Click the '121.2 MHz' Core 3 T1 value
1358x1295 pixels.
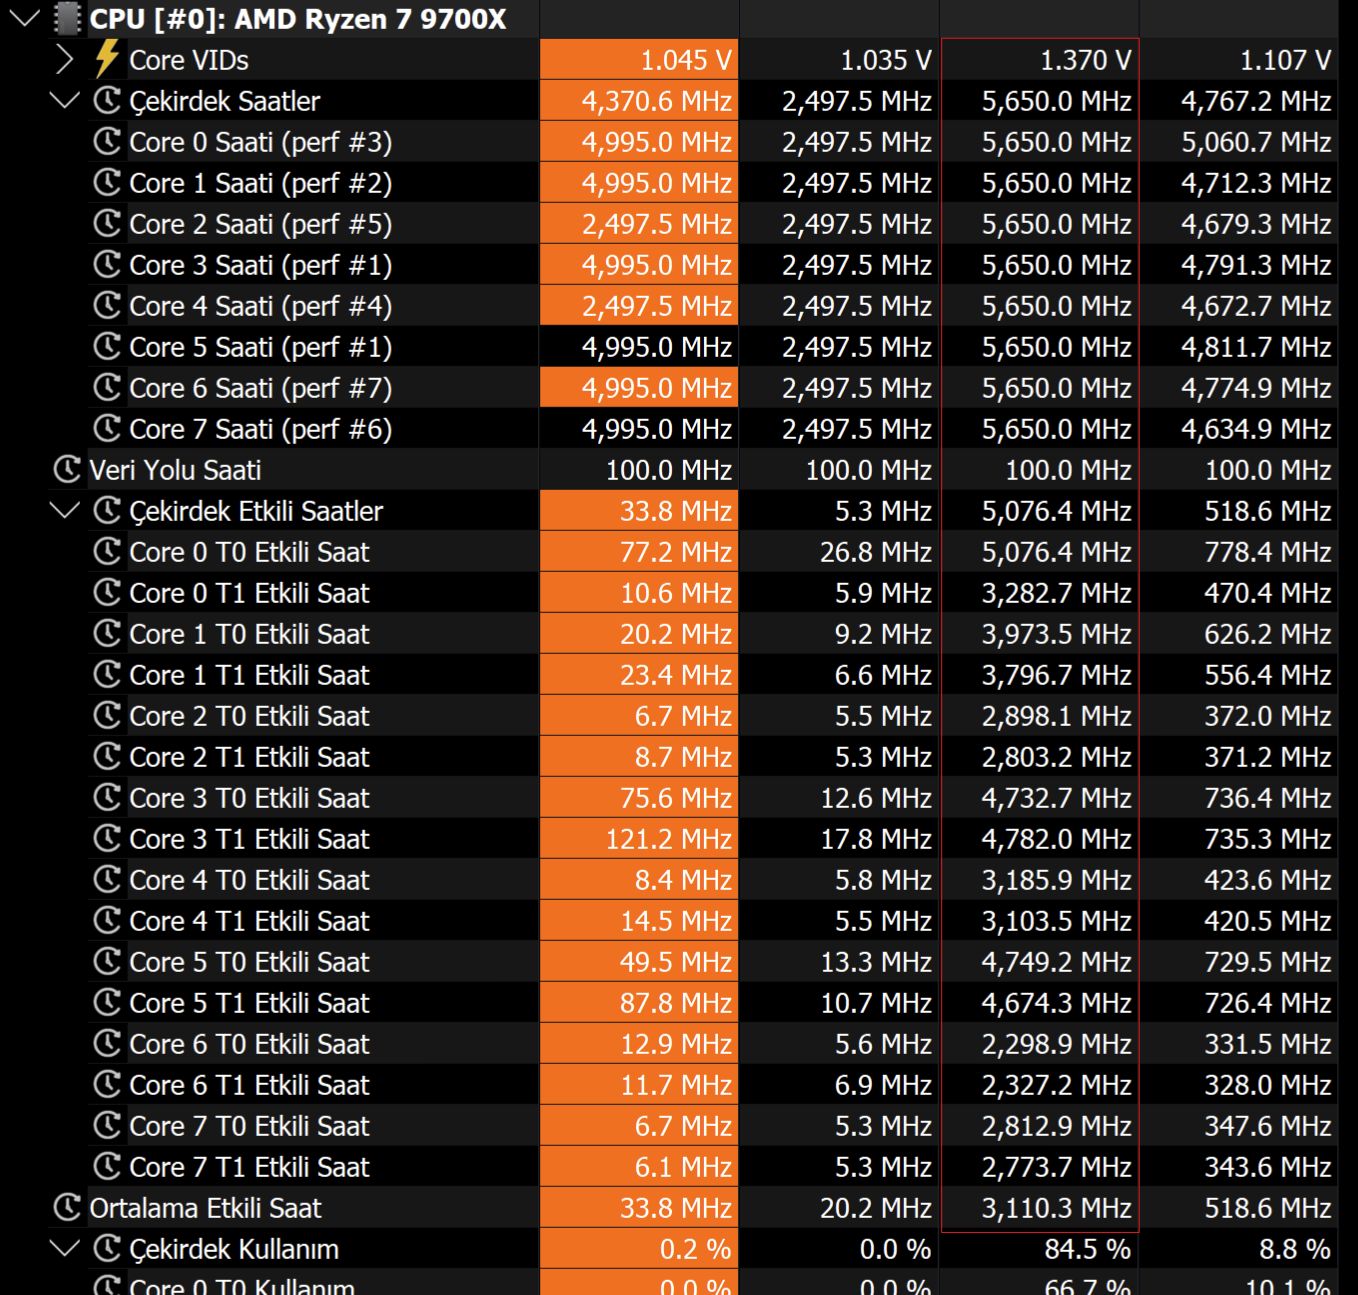(x=669, y=839)
